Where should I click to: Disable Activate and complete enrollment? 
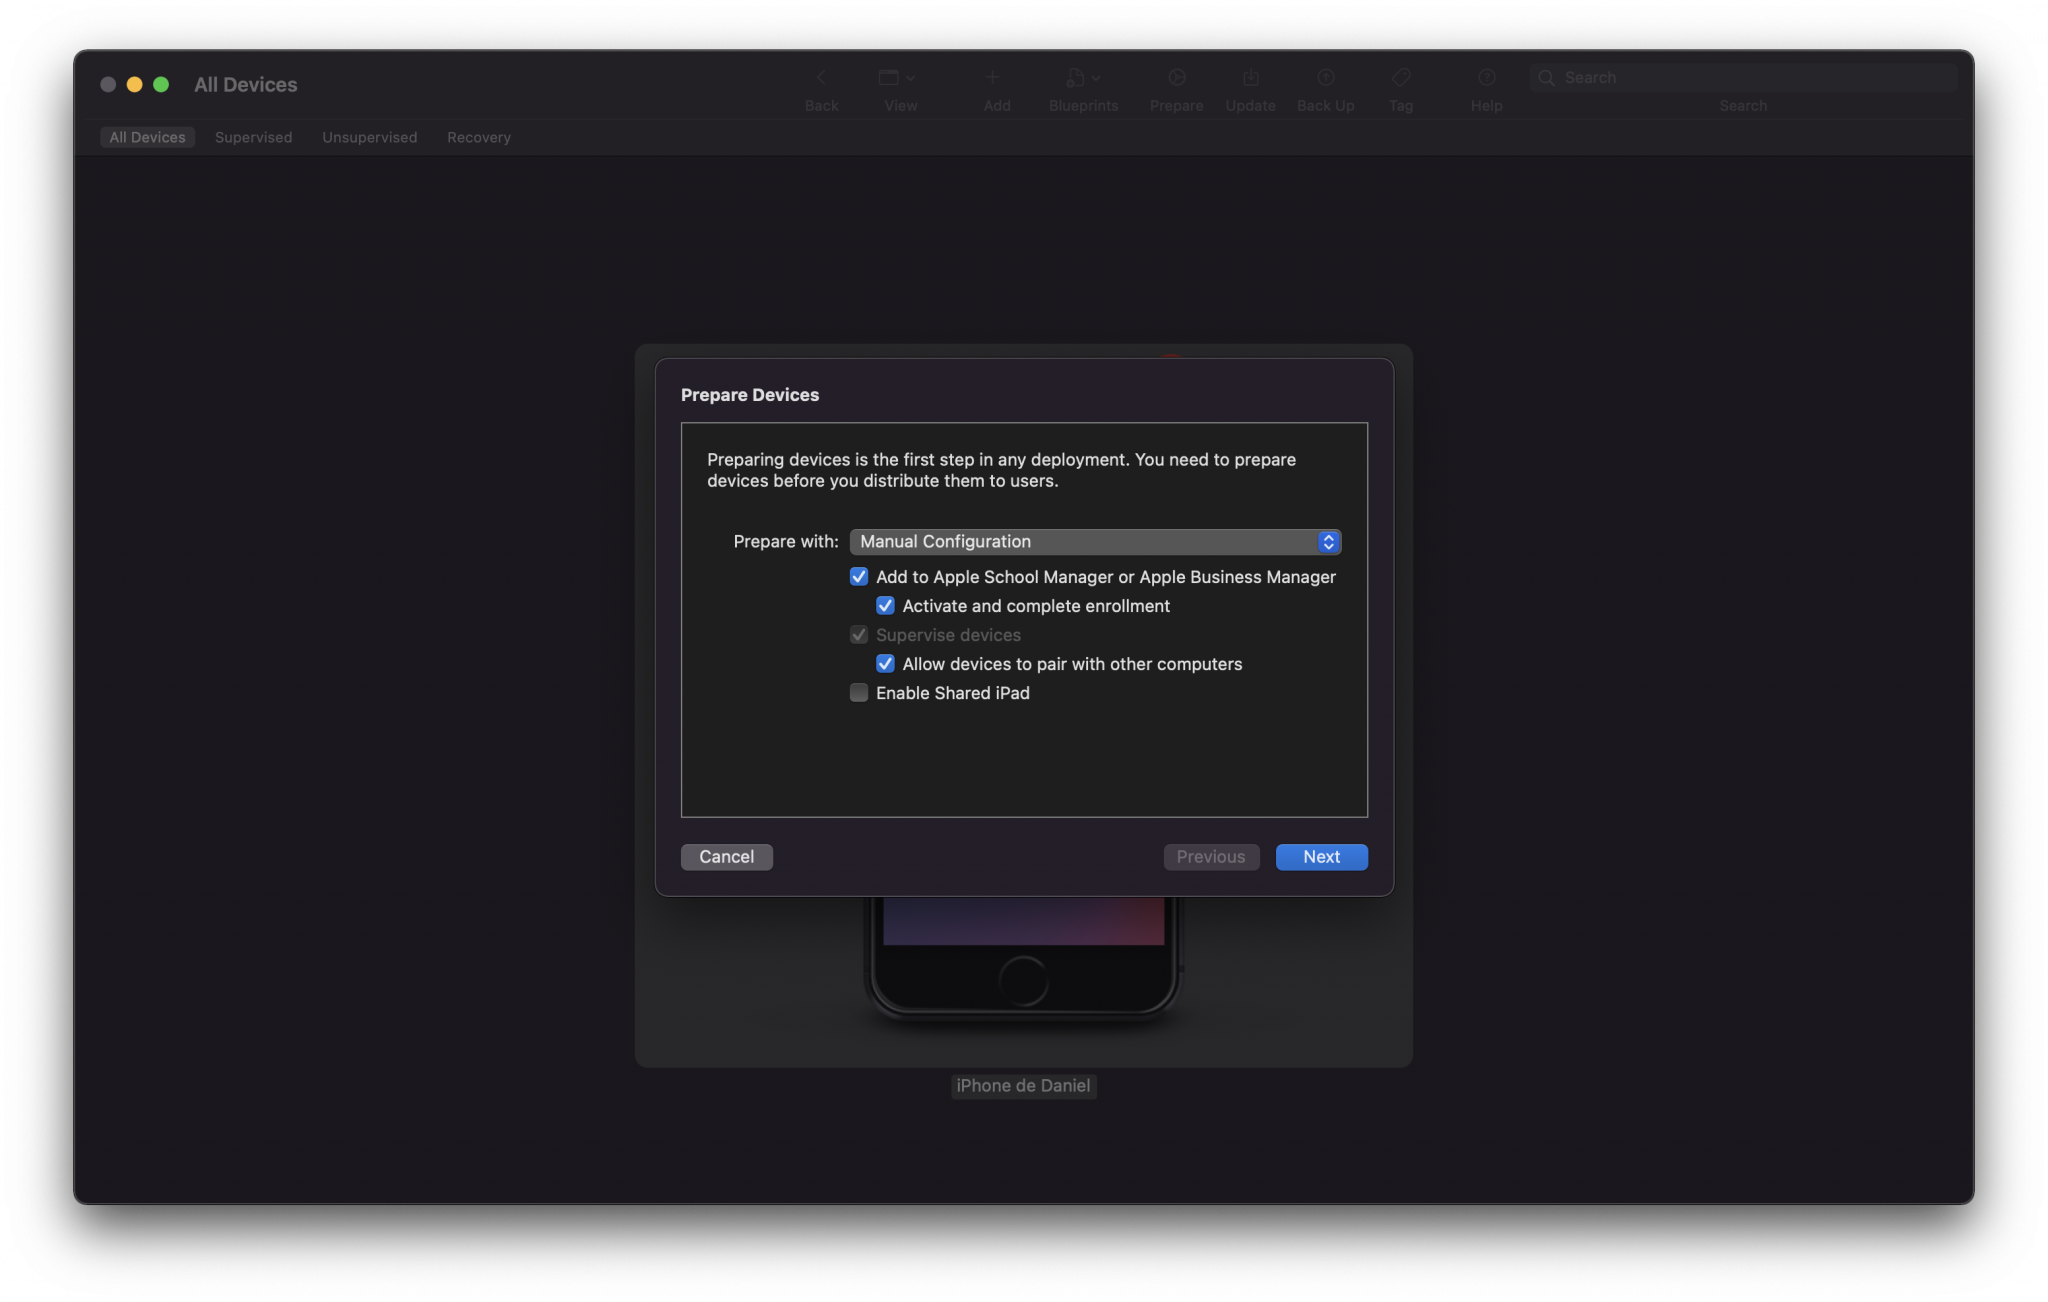[x=885, y=605]
